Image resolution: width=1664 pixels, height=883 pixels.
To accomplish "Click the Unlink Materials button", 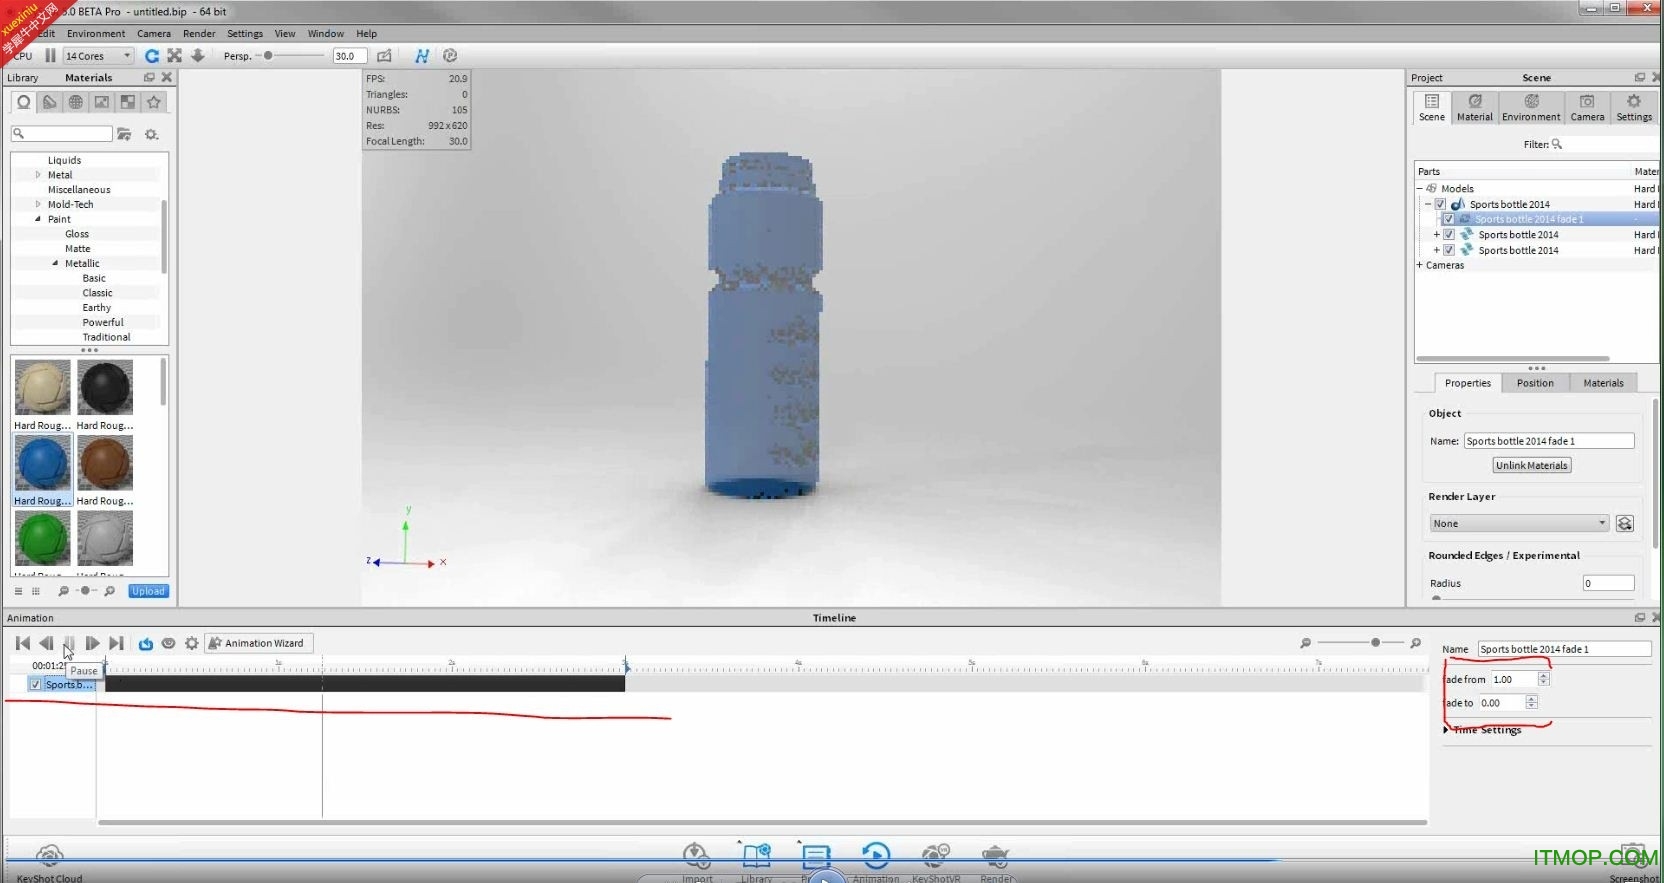I will coord(1531,465).
